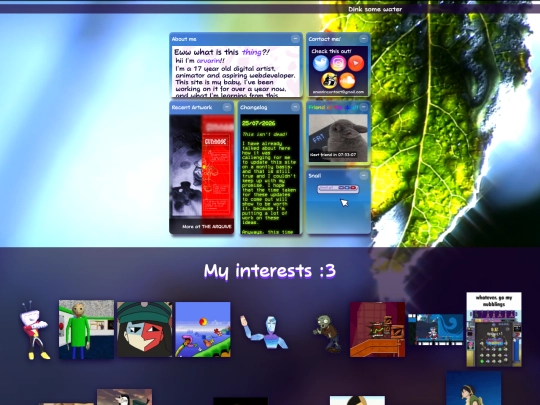Open the 'whatever, go my nubblings' meme thumbnail
The height and width of the screenshot is (405, 540).
pyautogui.click(x=494, y=330)
